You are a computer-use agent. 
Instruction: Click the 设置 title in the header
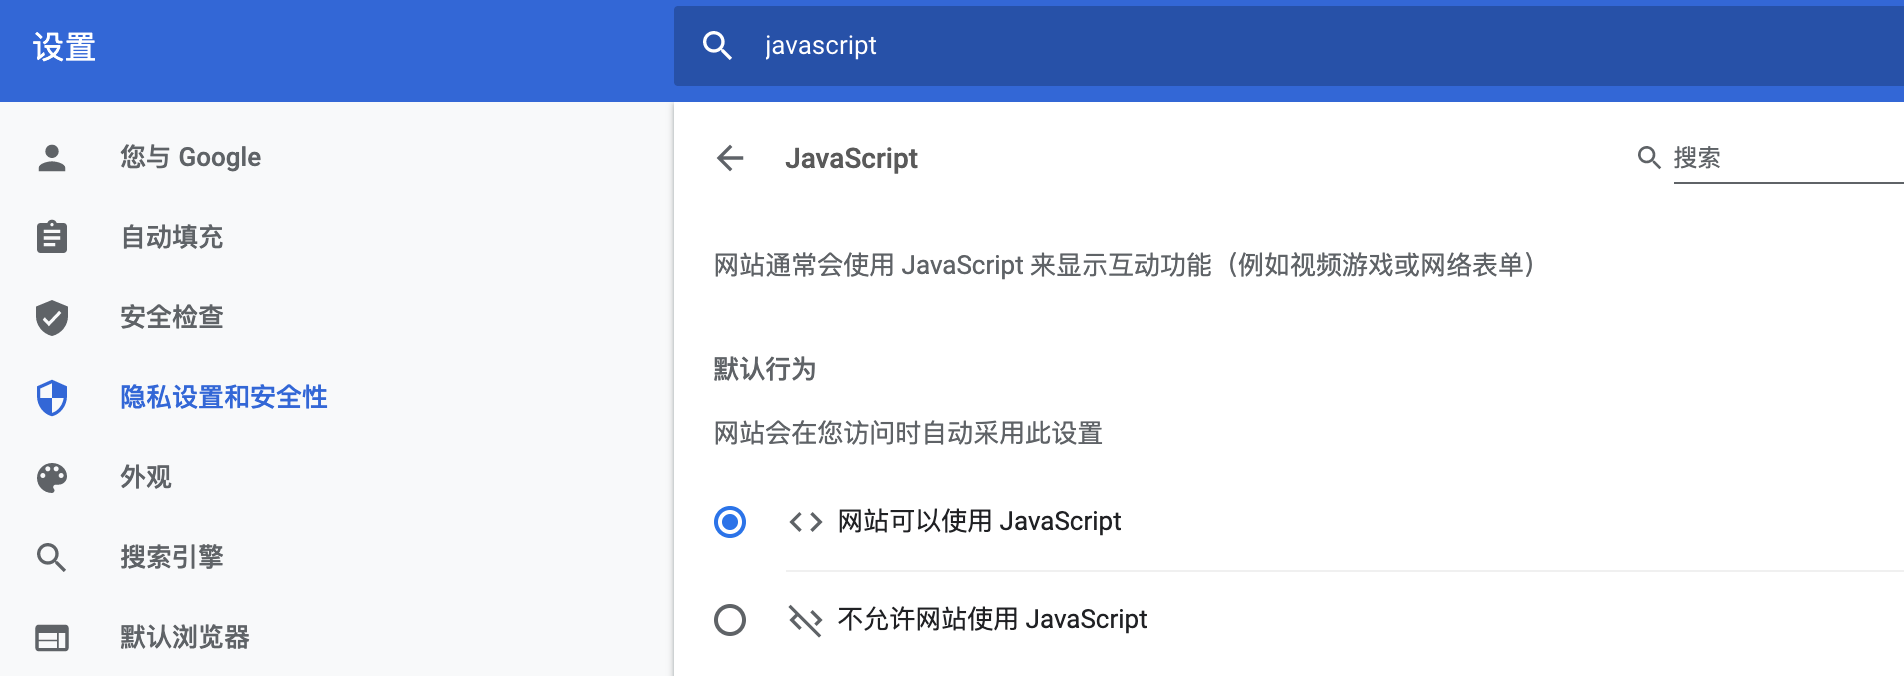tap(64, 47)
